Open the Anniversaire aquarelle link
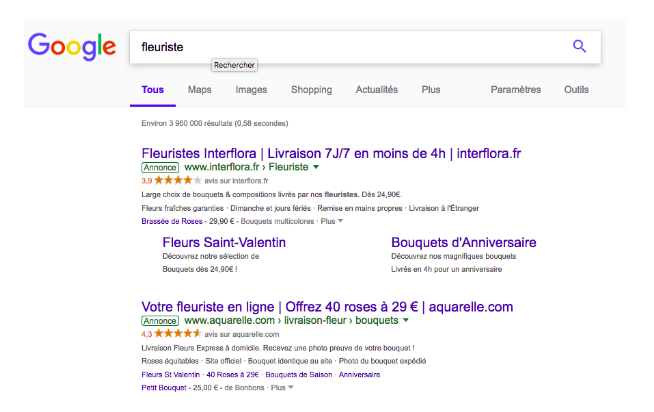This screenshot has height=412, width=654. tap(360, 374)
